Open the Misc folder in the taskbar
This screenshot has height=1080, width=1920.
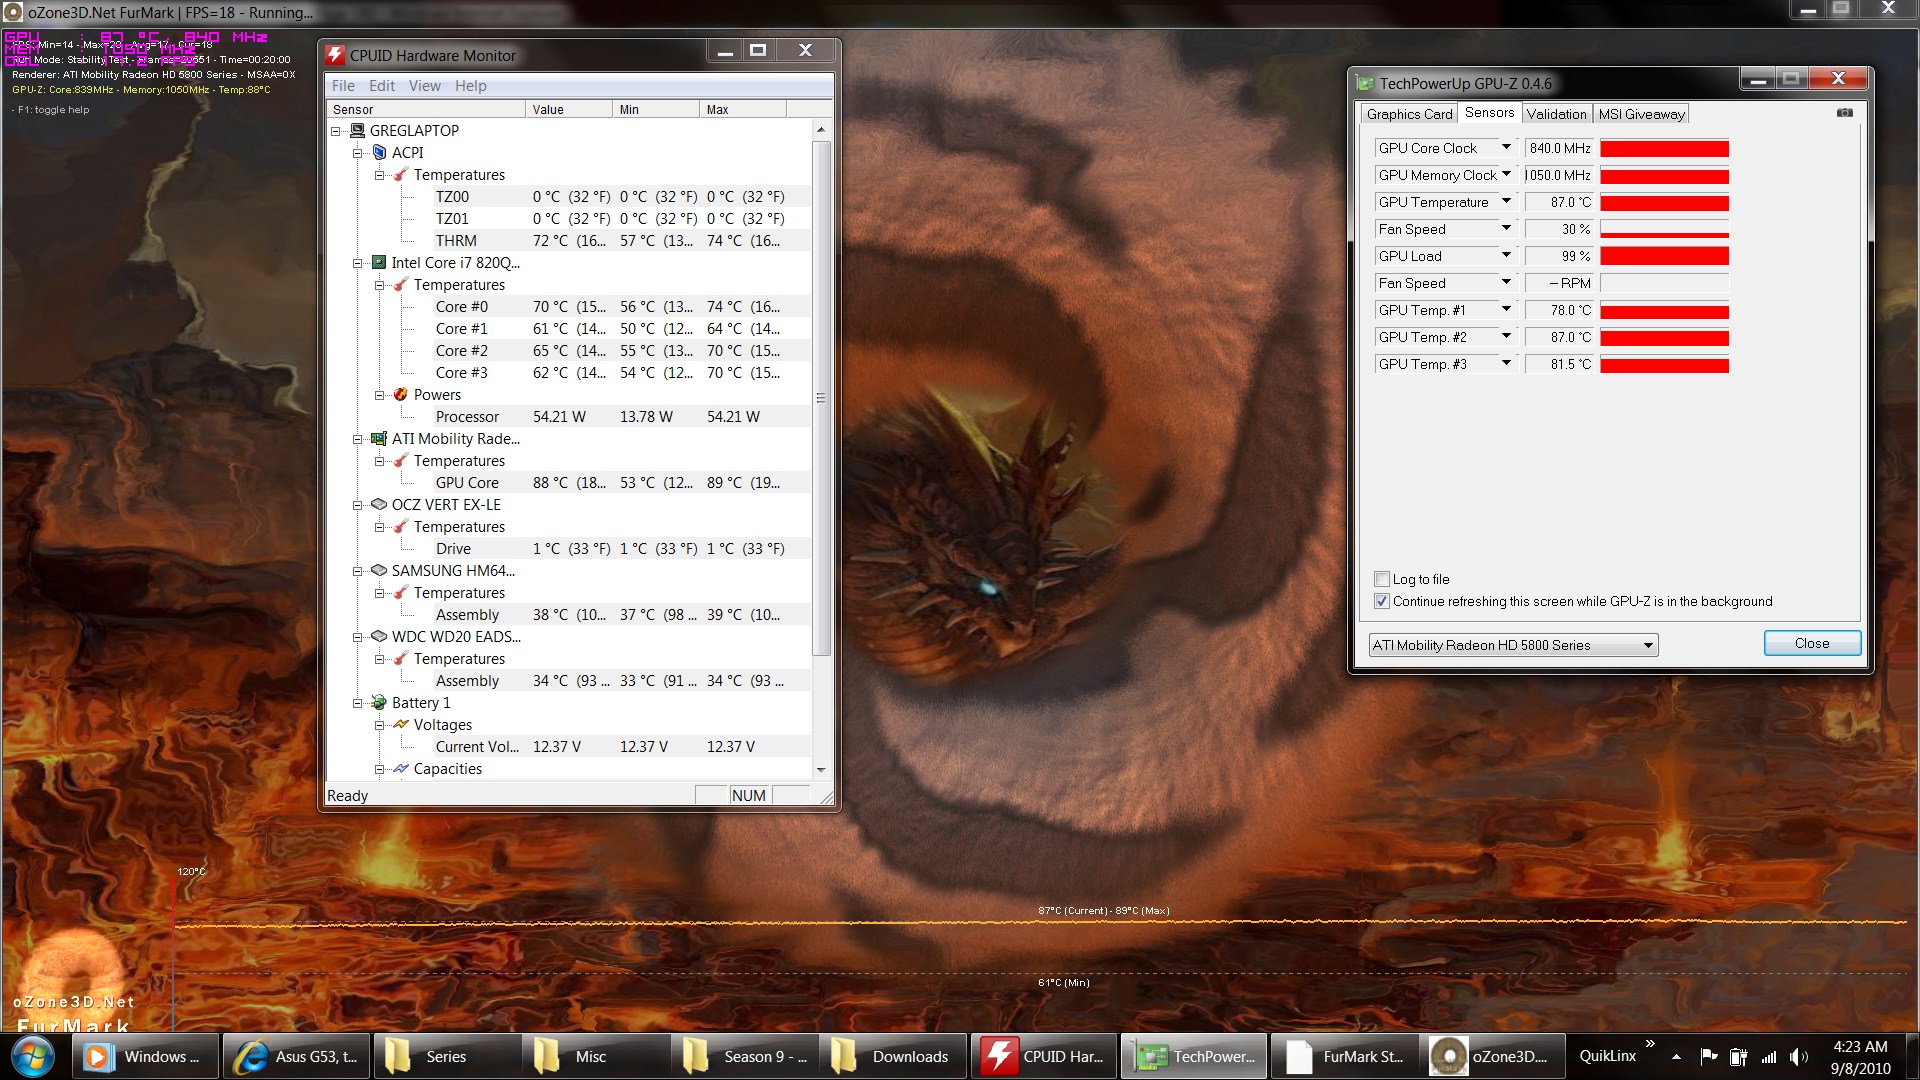coord(595,1056)
